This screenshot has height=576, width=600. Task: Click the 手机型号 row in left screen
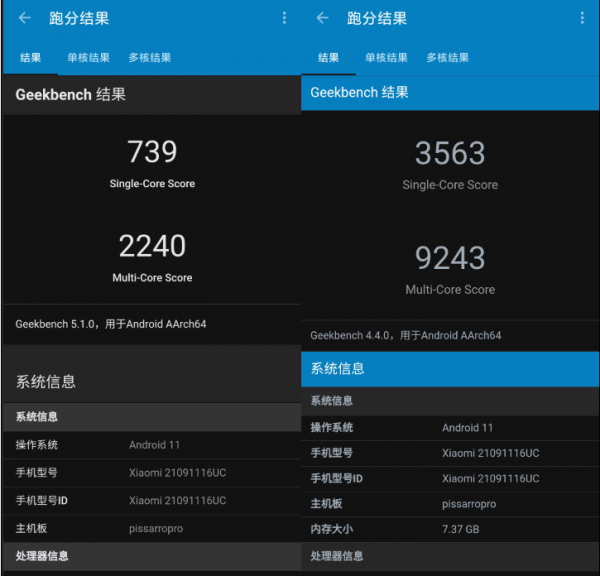(152, 473)
